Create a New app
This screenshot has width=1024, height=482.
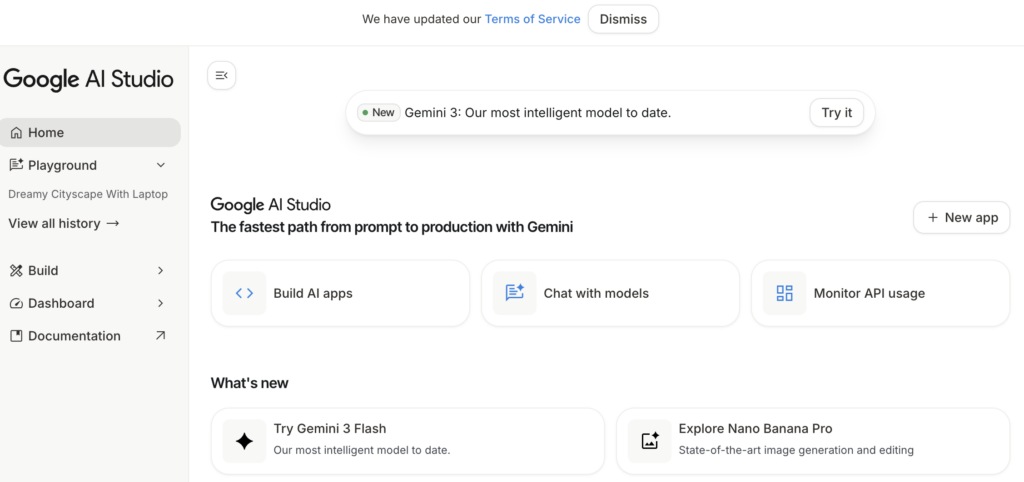(x=961, y=218)
